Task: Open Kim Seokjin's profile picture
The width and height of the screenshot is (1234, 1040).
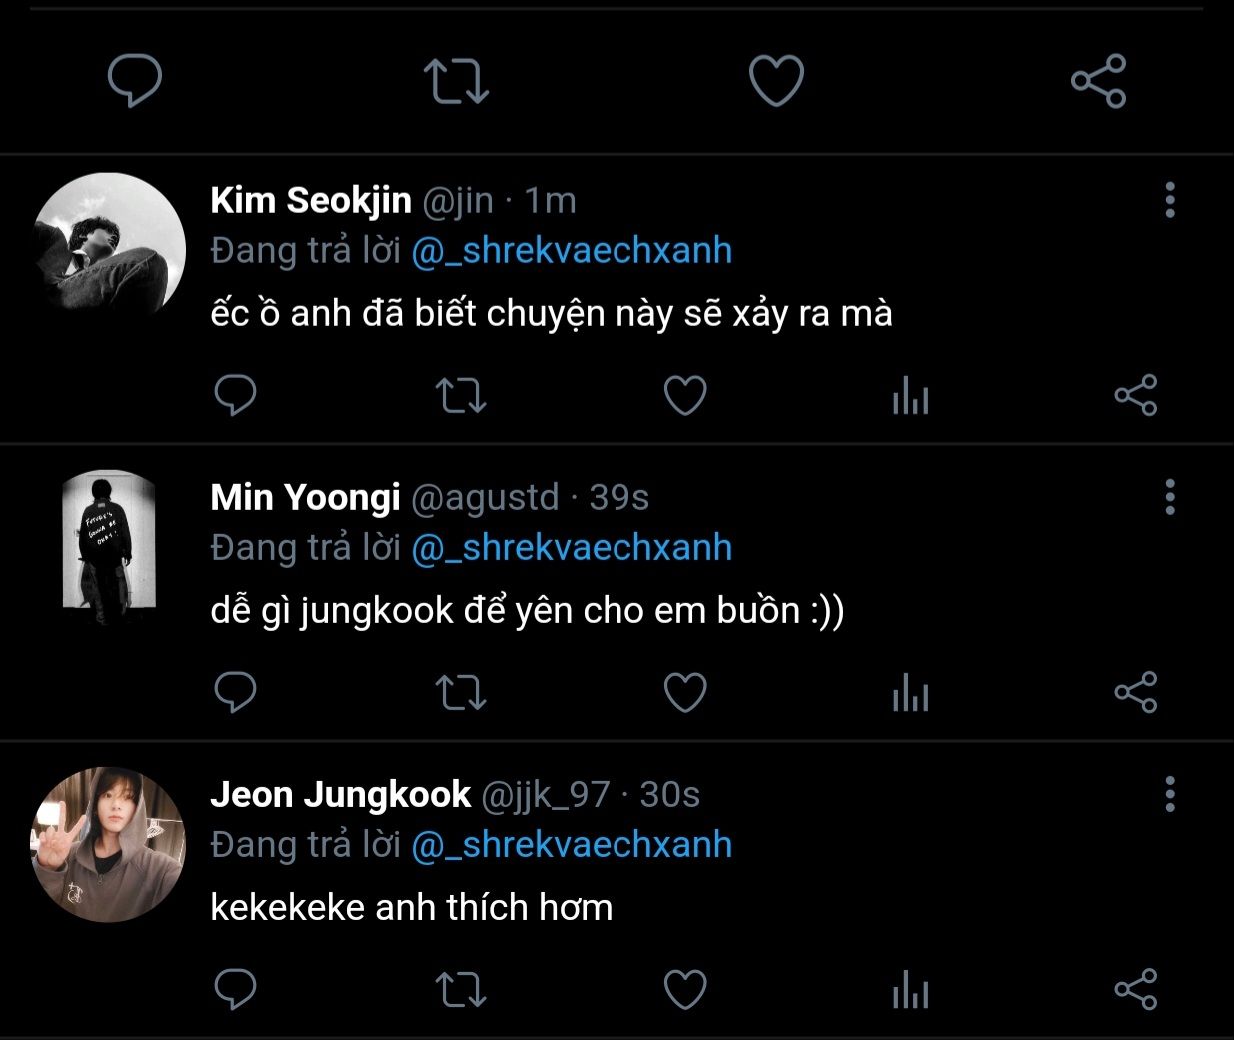Action: 109,249
